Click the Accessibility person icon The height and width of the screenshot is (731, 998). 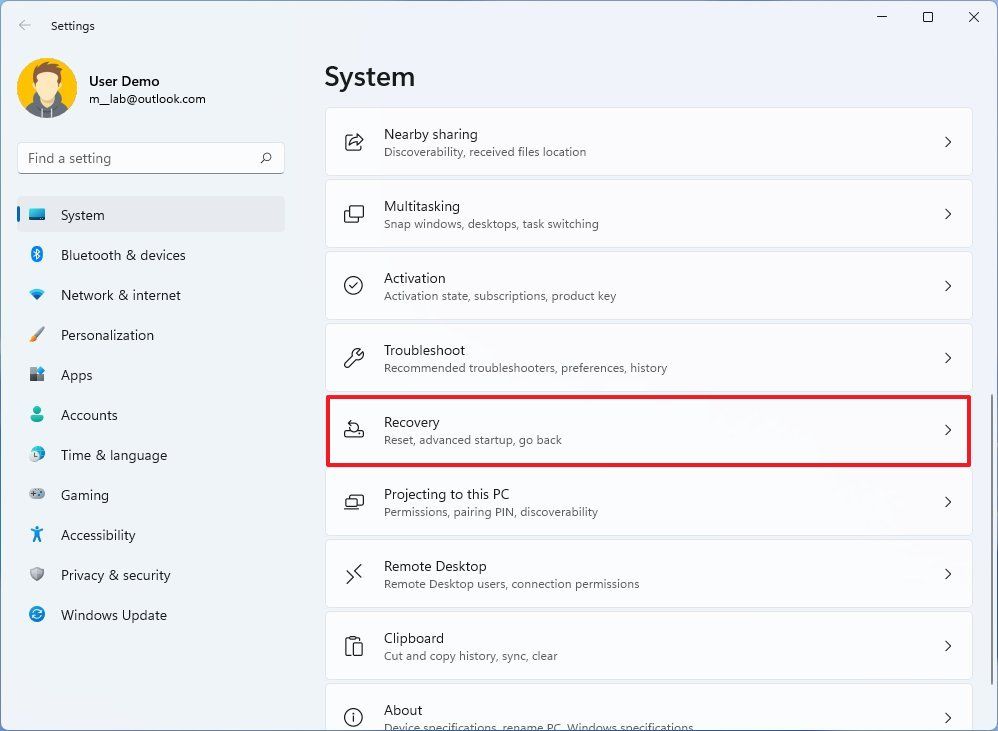(37, 535)
